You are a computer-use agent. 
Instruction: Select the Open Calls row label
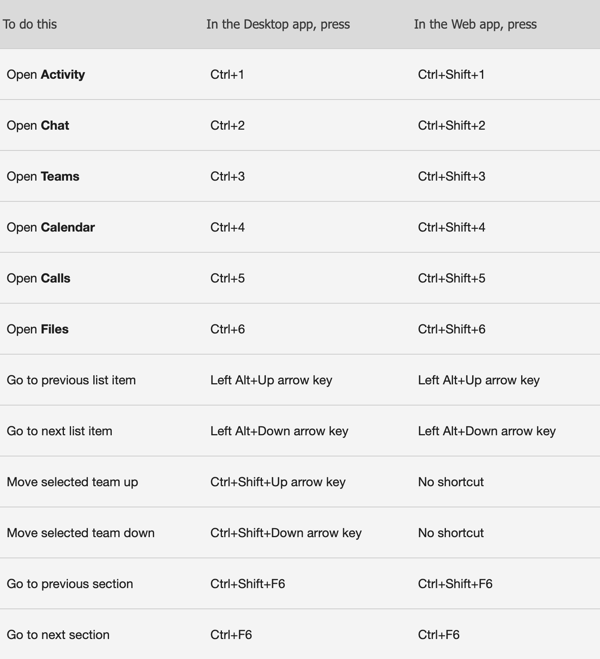coord(38,278)
